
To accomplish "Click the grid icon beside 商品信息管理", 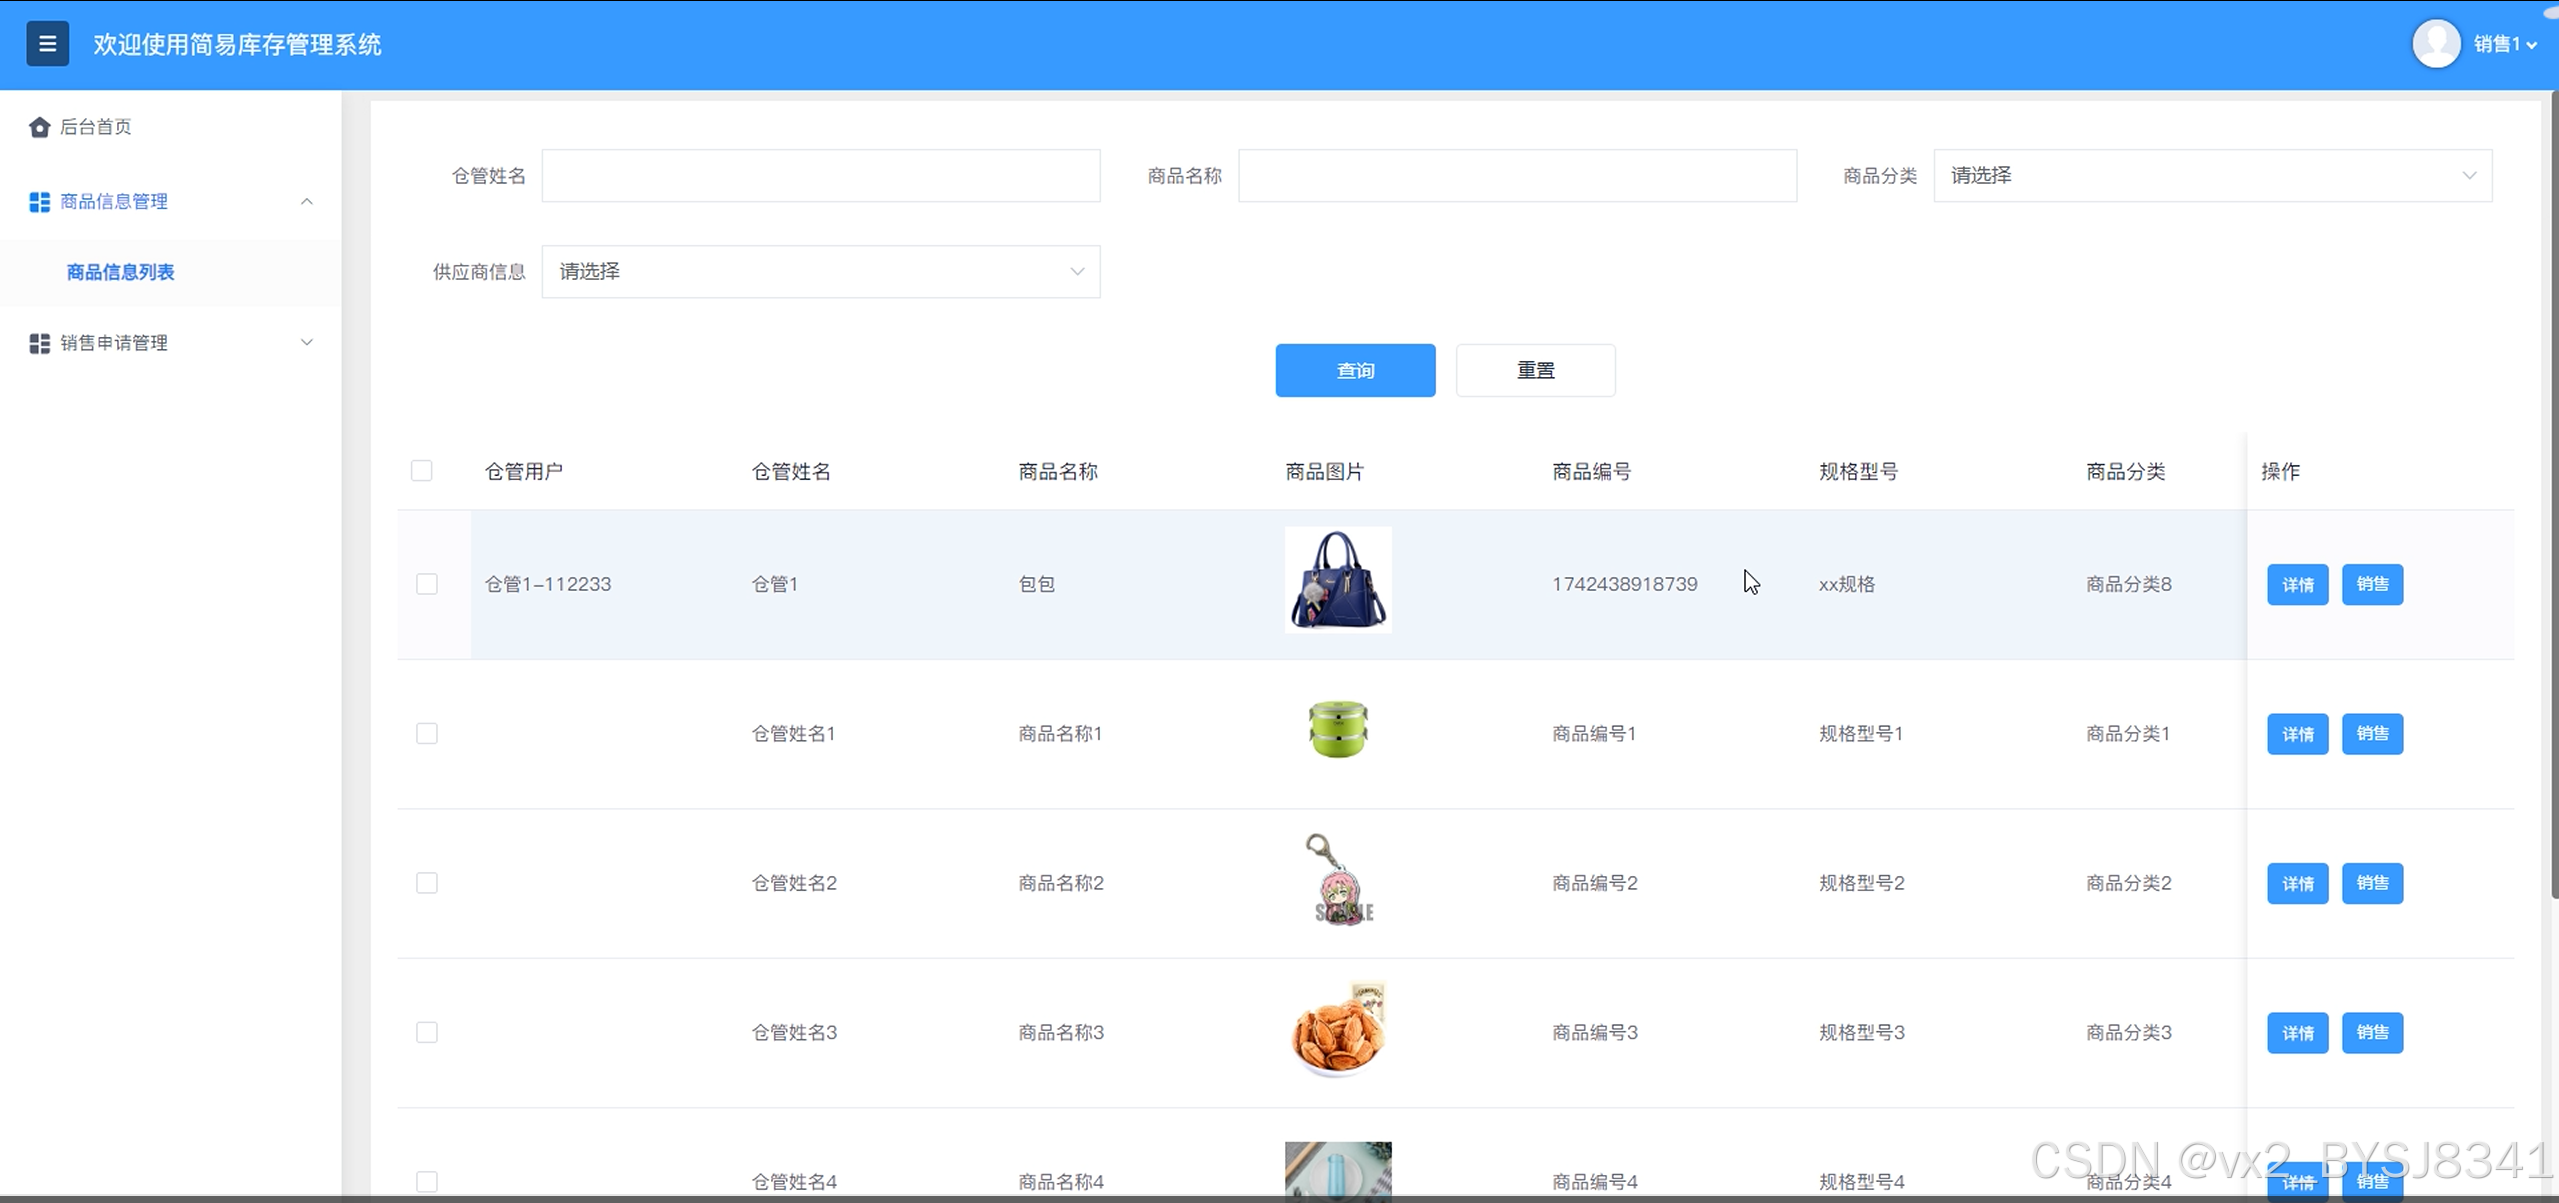I will click(x=39, y=202).
